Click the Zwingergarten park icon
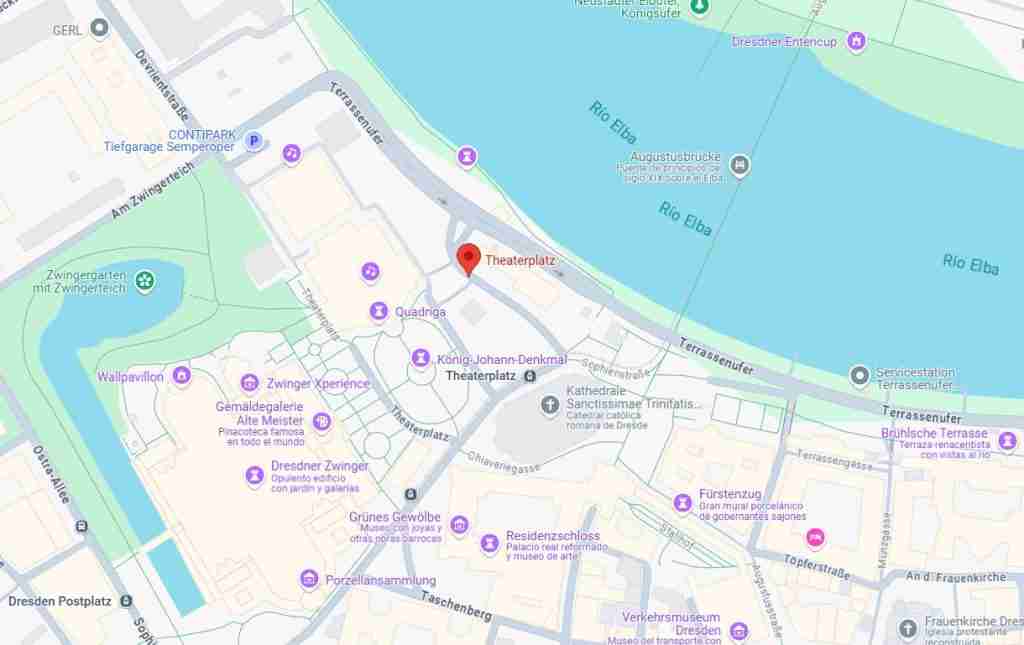1024x645 pixels. tap(145, 282)
